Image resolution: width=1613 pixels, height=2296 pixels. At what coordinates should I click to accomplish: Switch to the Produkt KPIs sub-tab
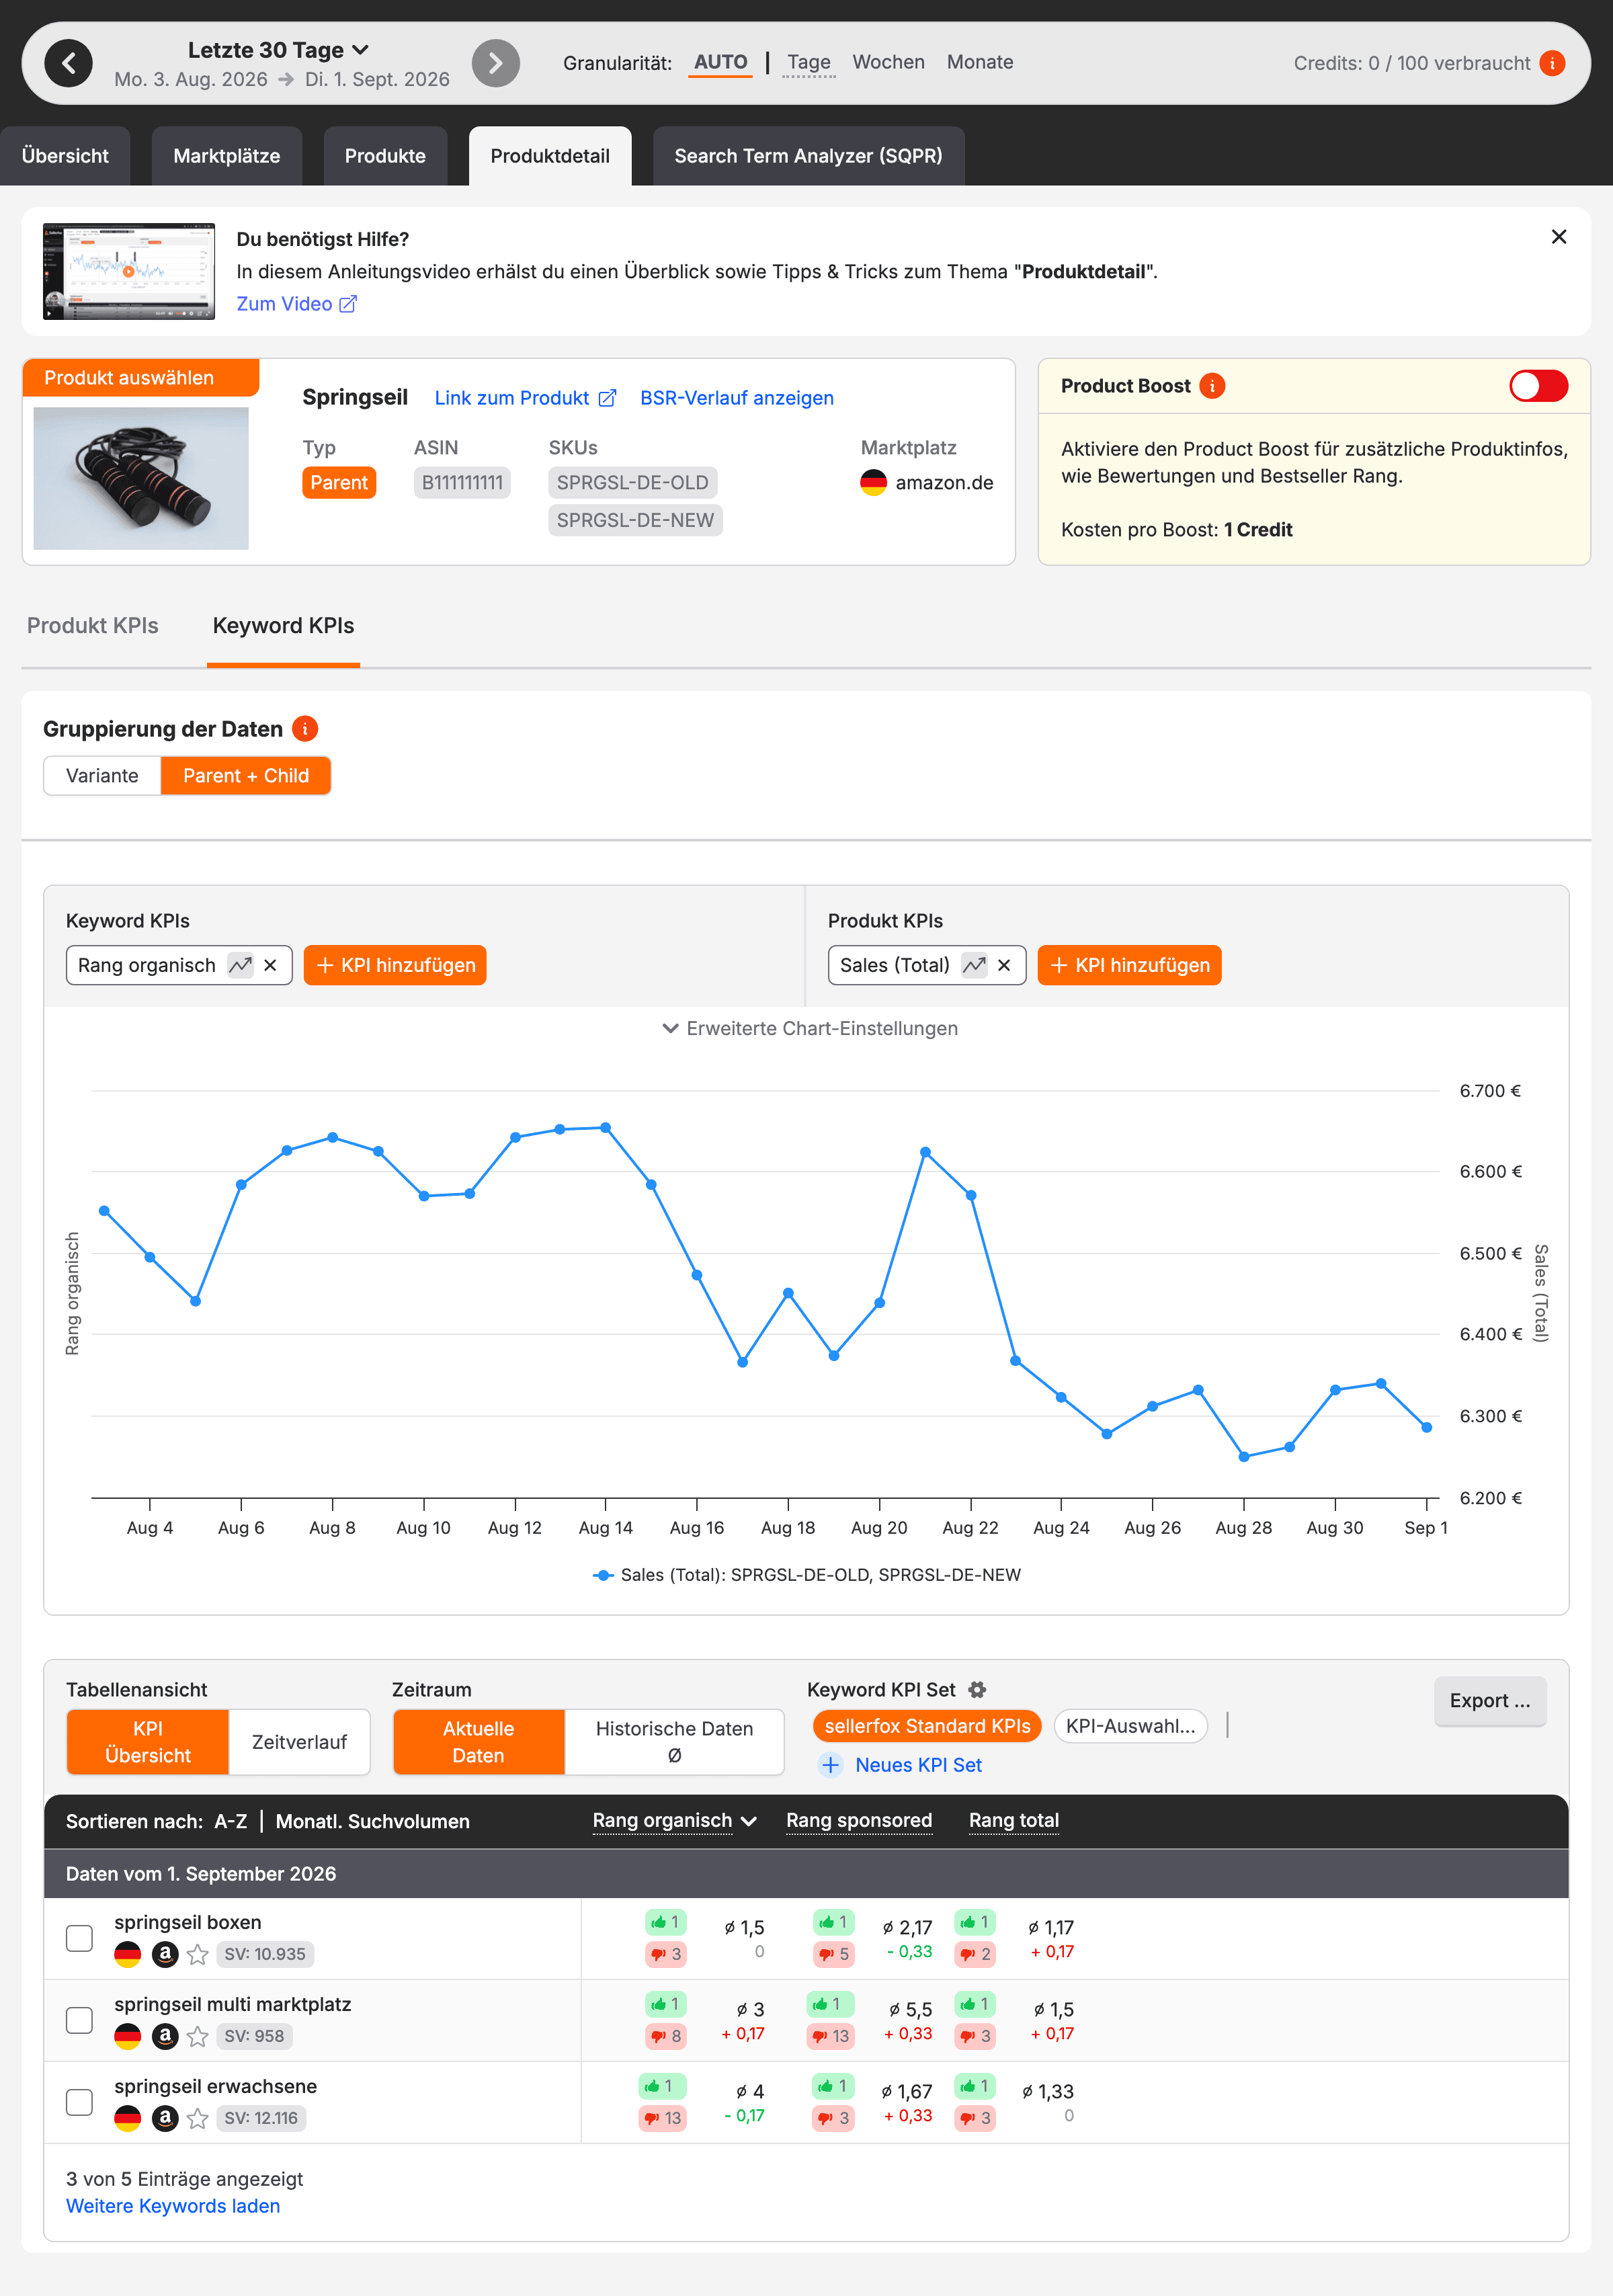tap(93, 626)
